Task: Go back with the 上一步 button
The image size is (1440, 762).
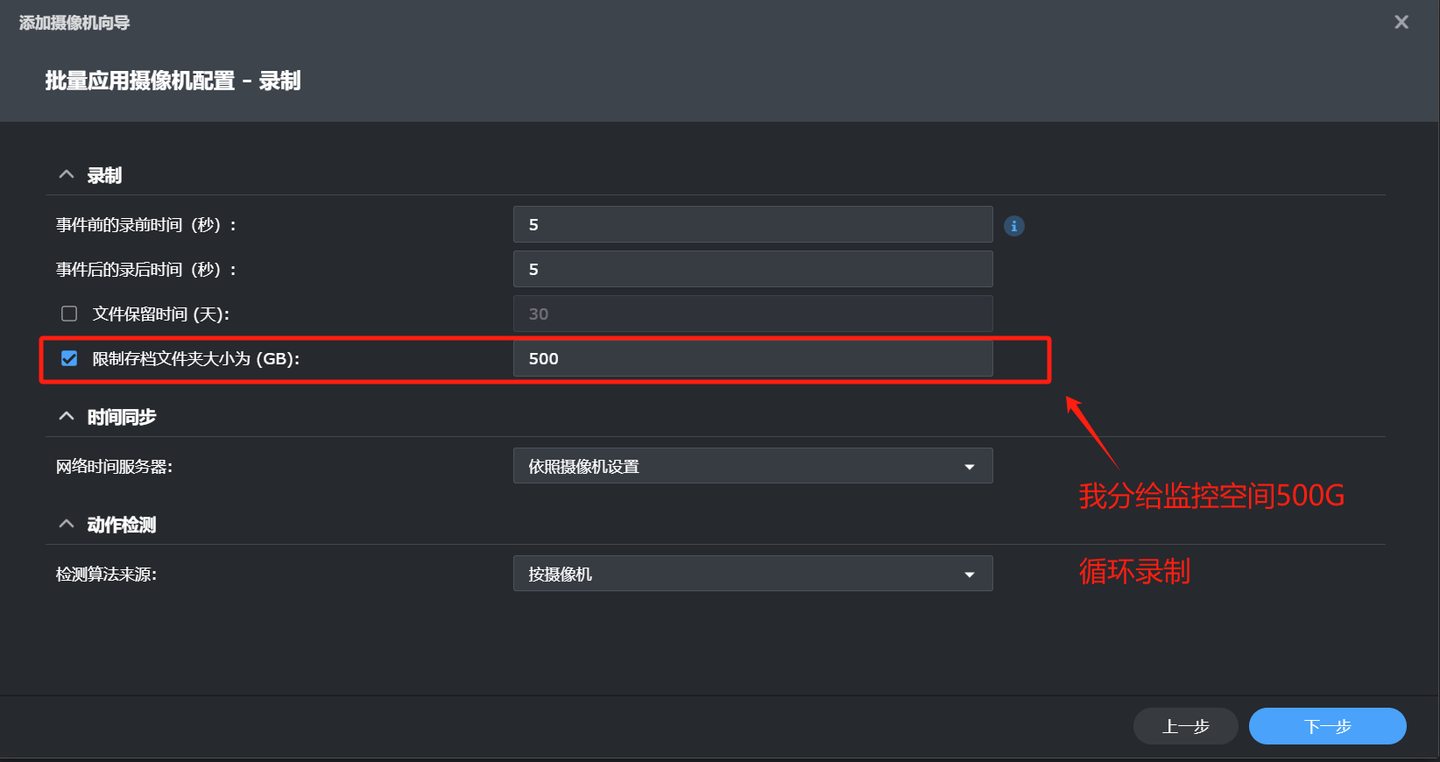Action: (1185, 727)
